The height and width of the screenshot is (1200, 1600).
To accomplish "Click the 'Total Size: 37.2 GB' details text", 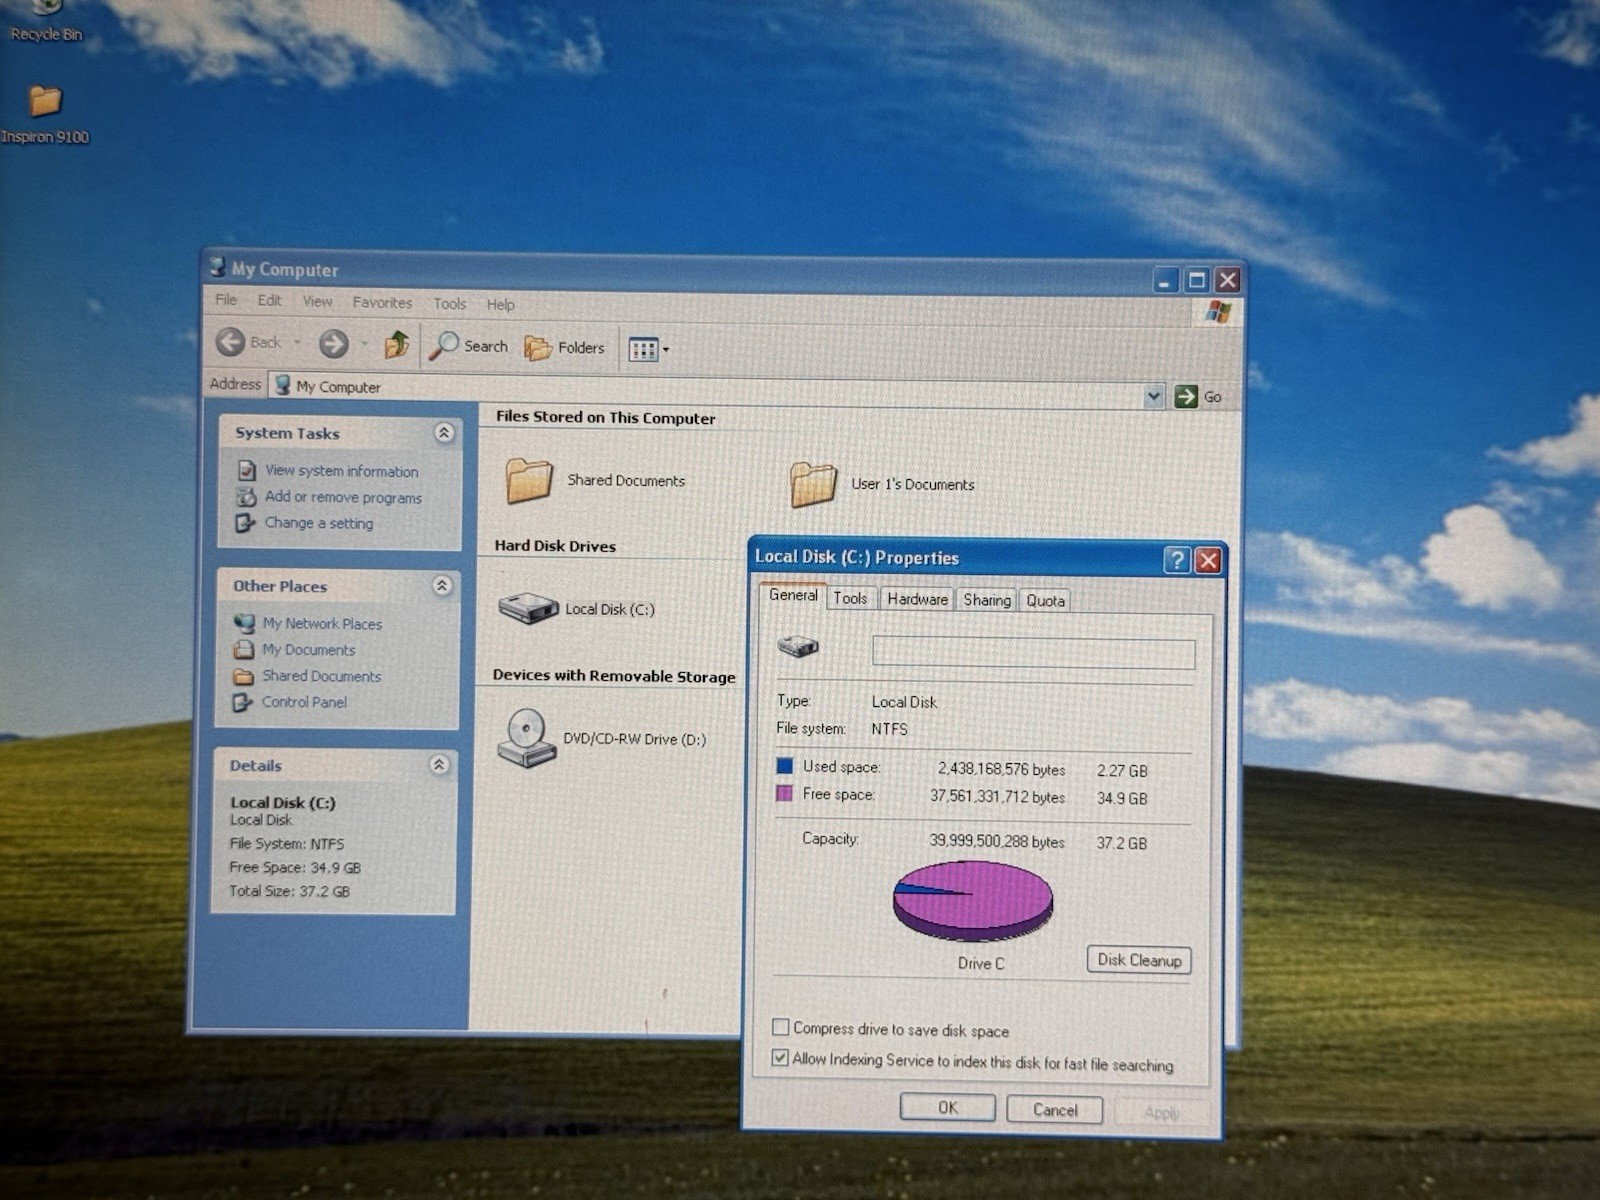I will tap(289, 891).
